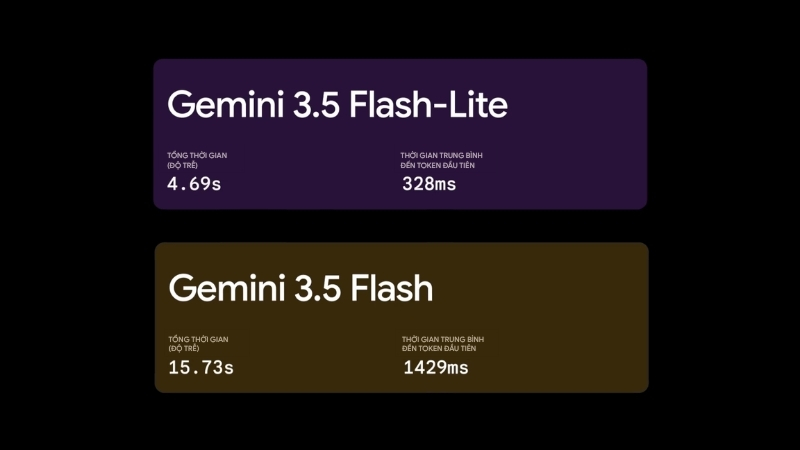Select the 15.73s latency value
Screen dimensions: 800x450
201,367
